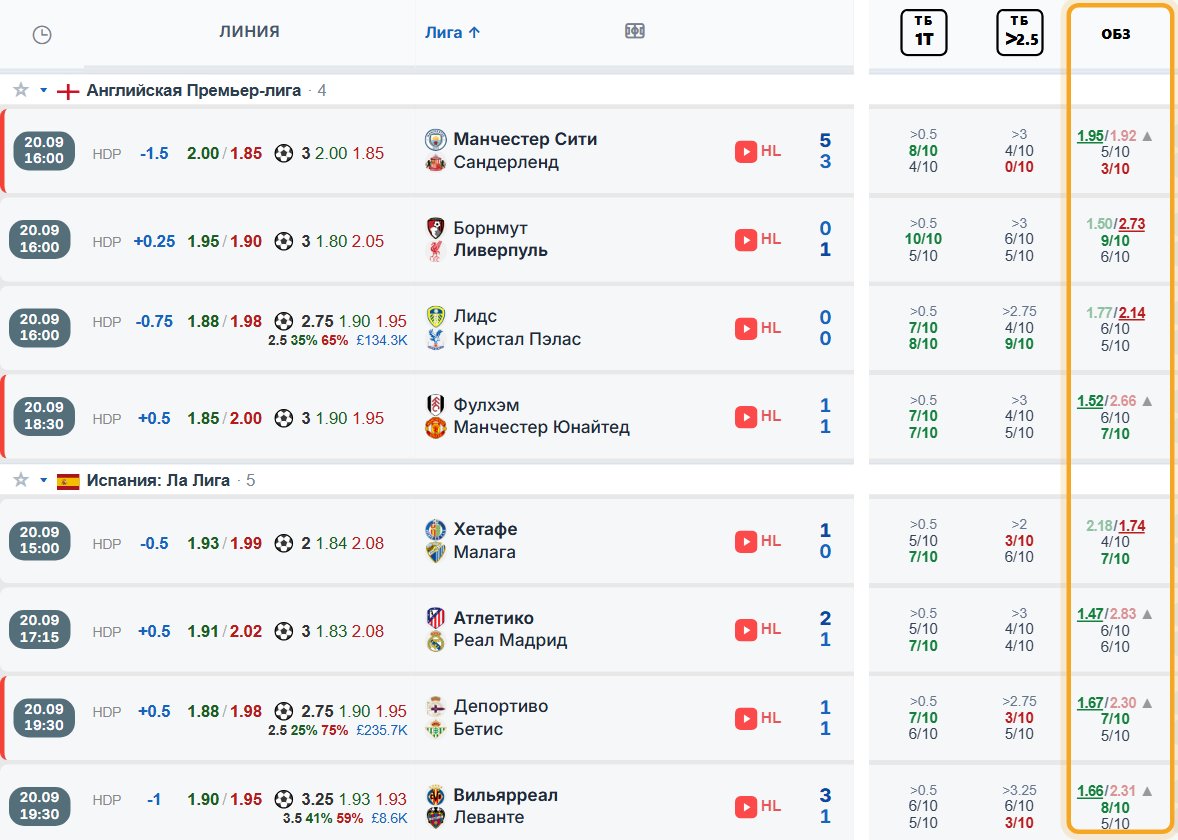This screenshot has width=1178, height=840.
Task: Click the Ливерпуль club crest
Action: (x=436, y=251)
